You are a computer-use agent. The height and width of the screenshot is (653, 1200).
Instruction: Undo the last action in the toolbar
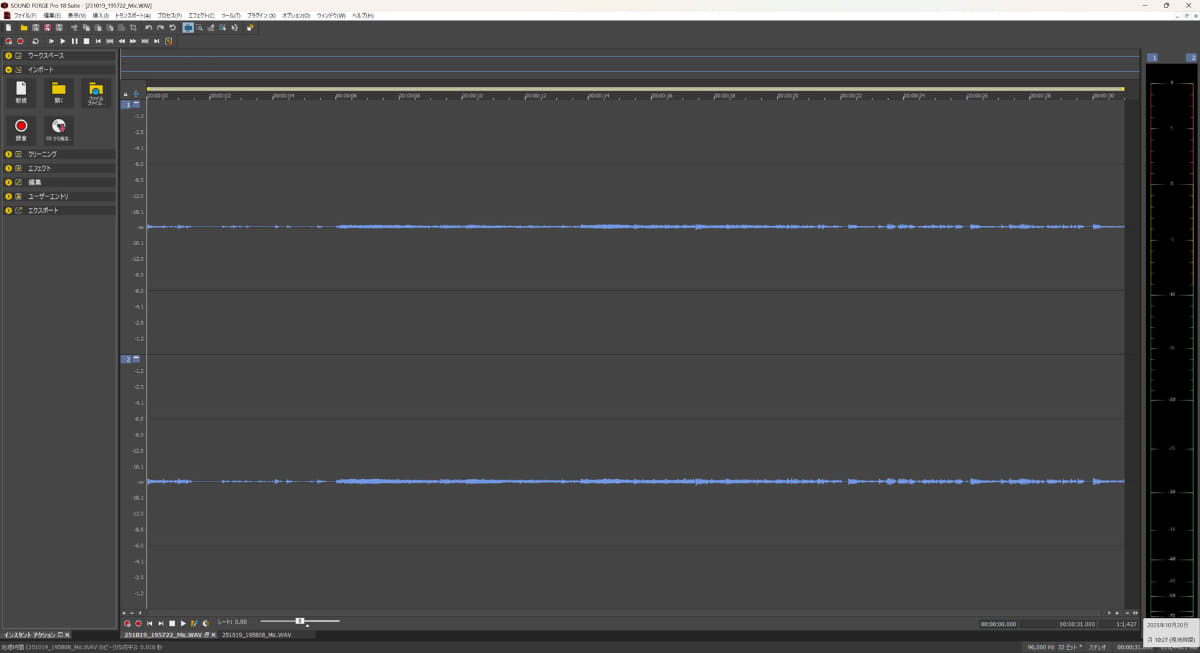pos(148,28)
